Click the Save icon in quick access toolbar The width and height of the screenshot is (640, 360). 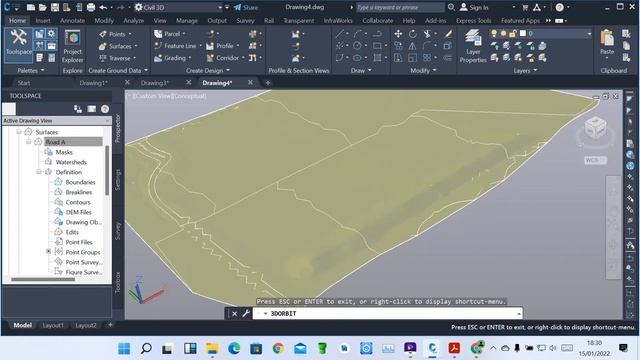point(54,7)
